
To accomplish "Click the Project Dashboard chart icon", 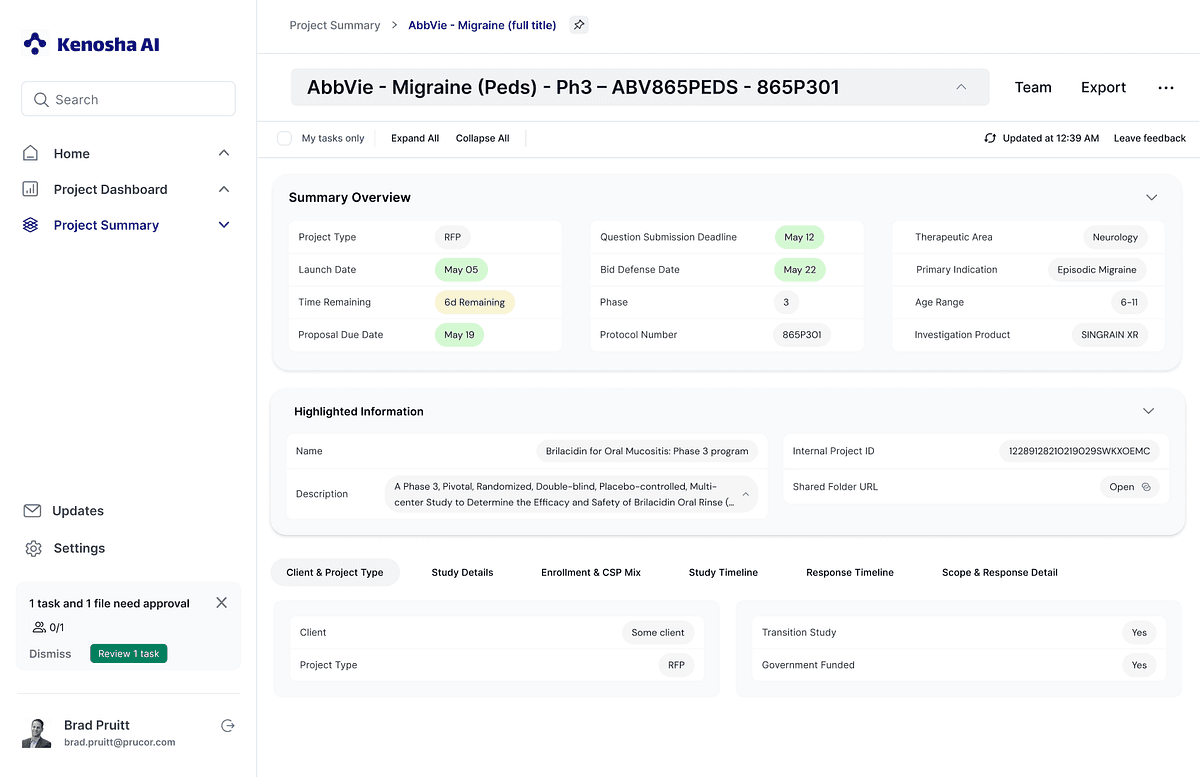I will (x=31, y=189).
